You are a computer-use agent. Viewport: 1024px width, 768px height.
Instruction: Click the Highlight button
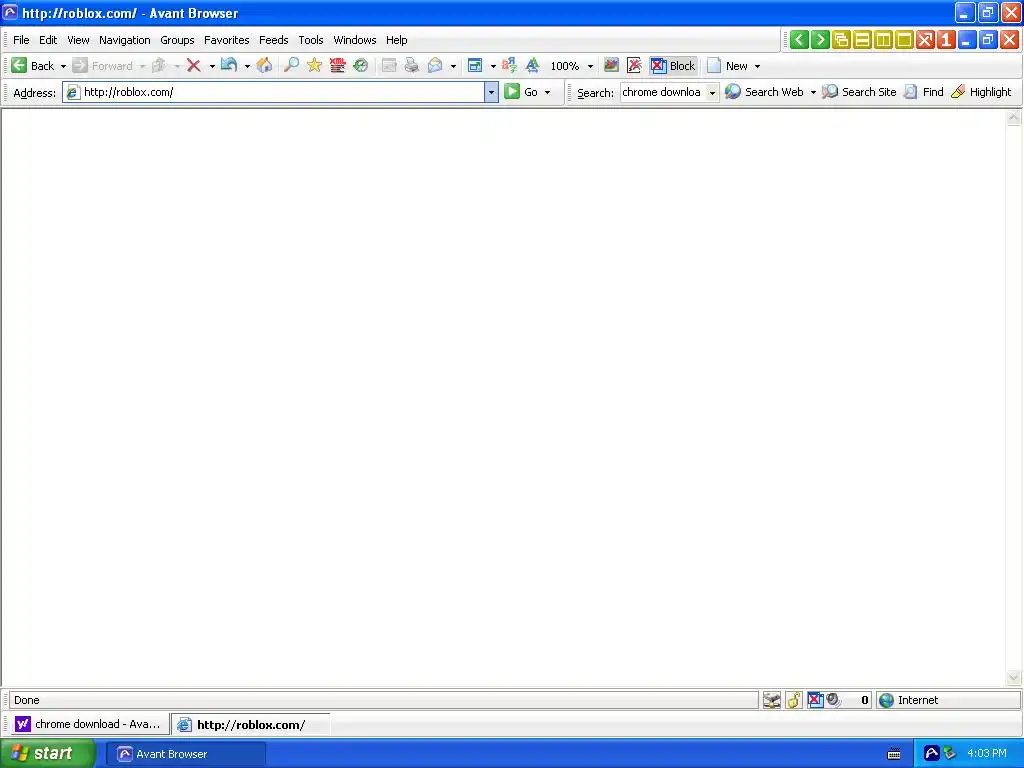click(982, 92)
